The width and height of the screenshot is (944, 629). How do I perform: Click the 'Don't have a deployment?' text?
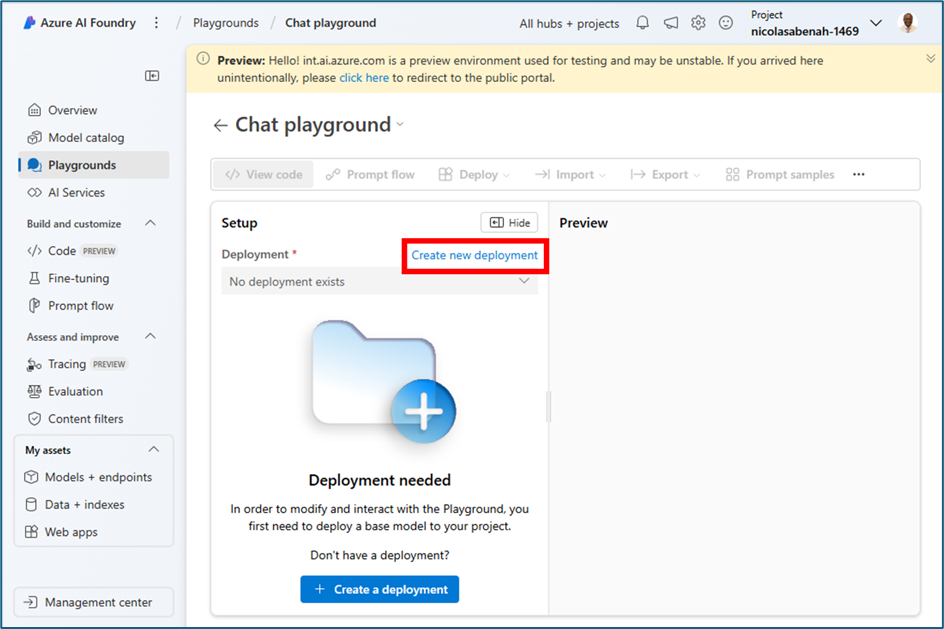tap(379, 555)
